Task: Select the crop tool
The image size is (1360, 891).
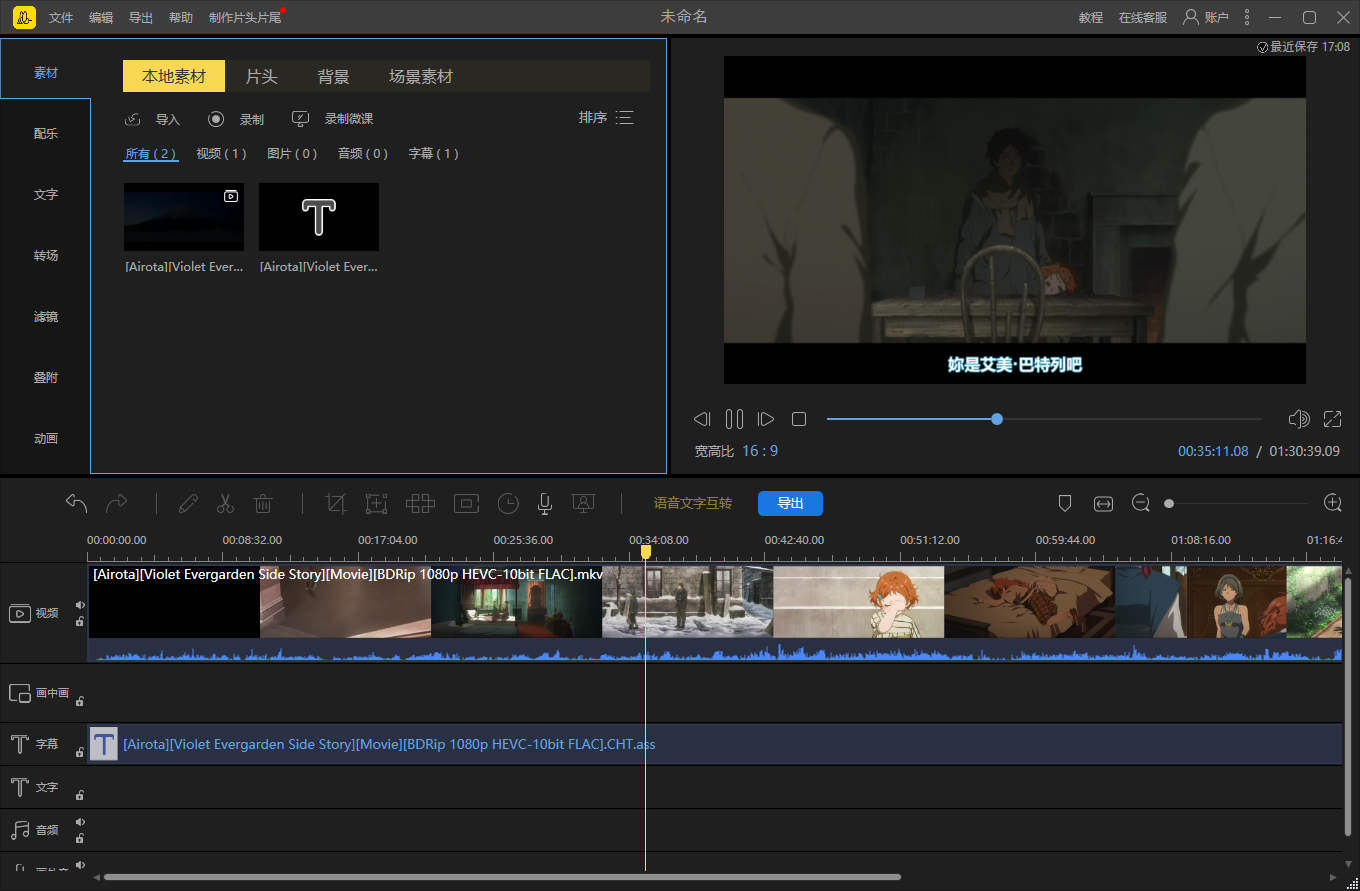Action: tap(336, 503)
